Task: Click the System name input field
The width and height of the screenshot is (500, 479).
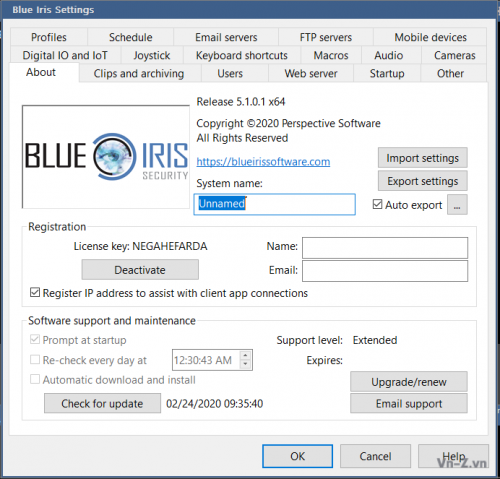Action: click(x=275, y=204)
